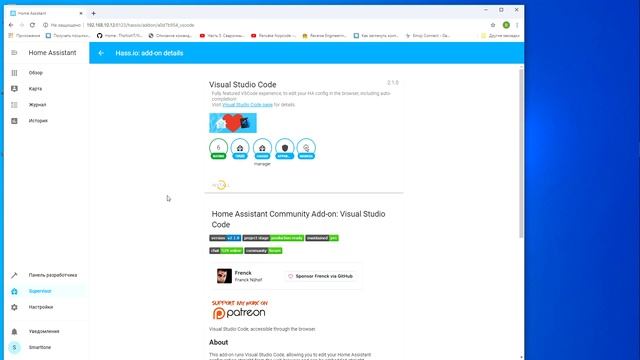Viewport: 640px width, 360px height.
Task: Open the Visual Studio Code page link
Action: 247,104
